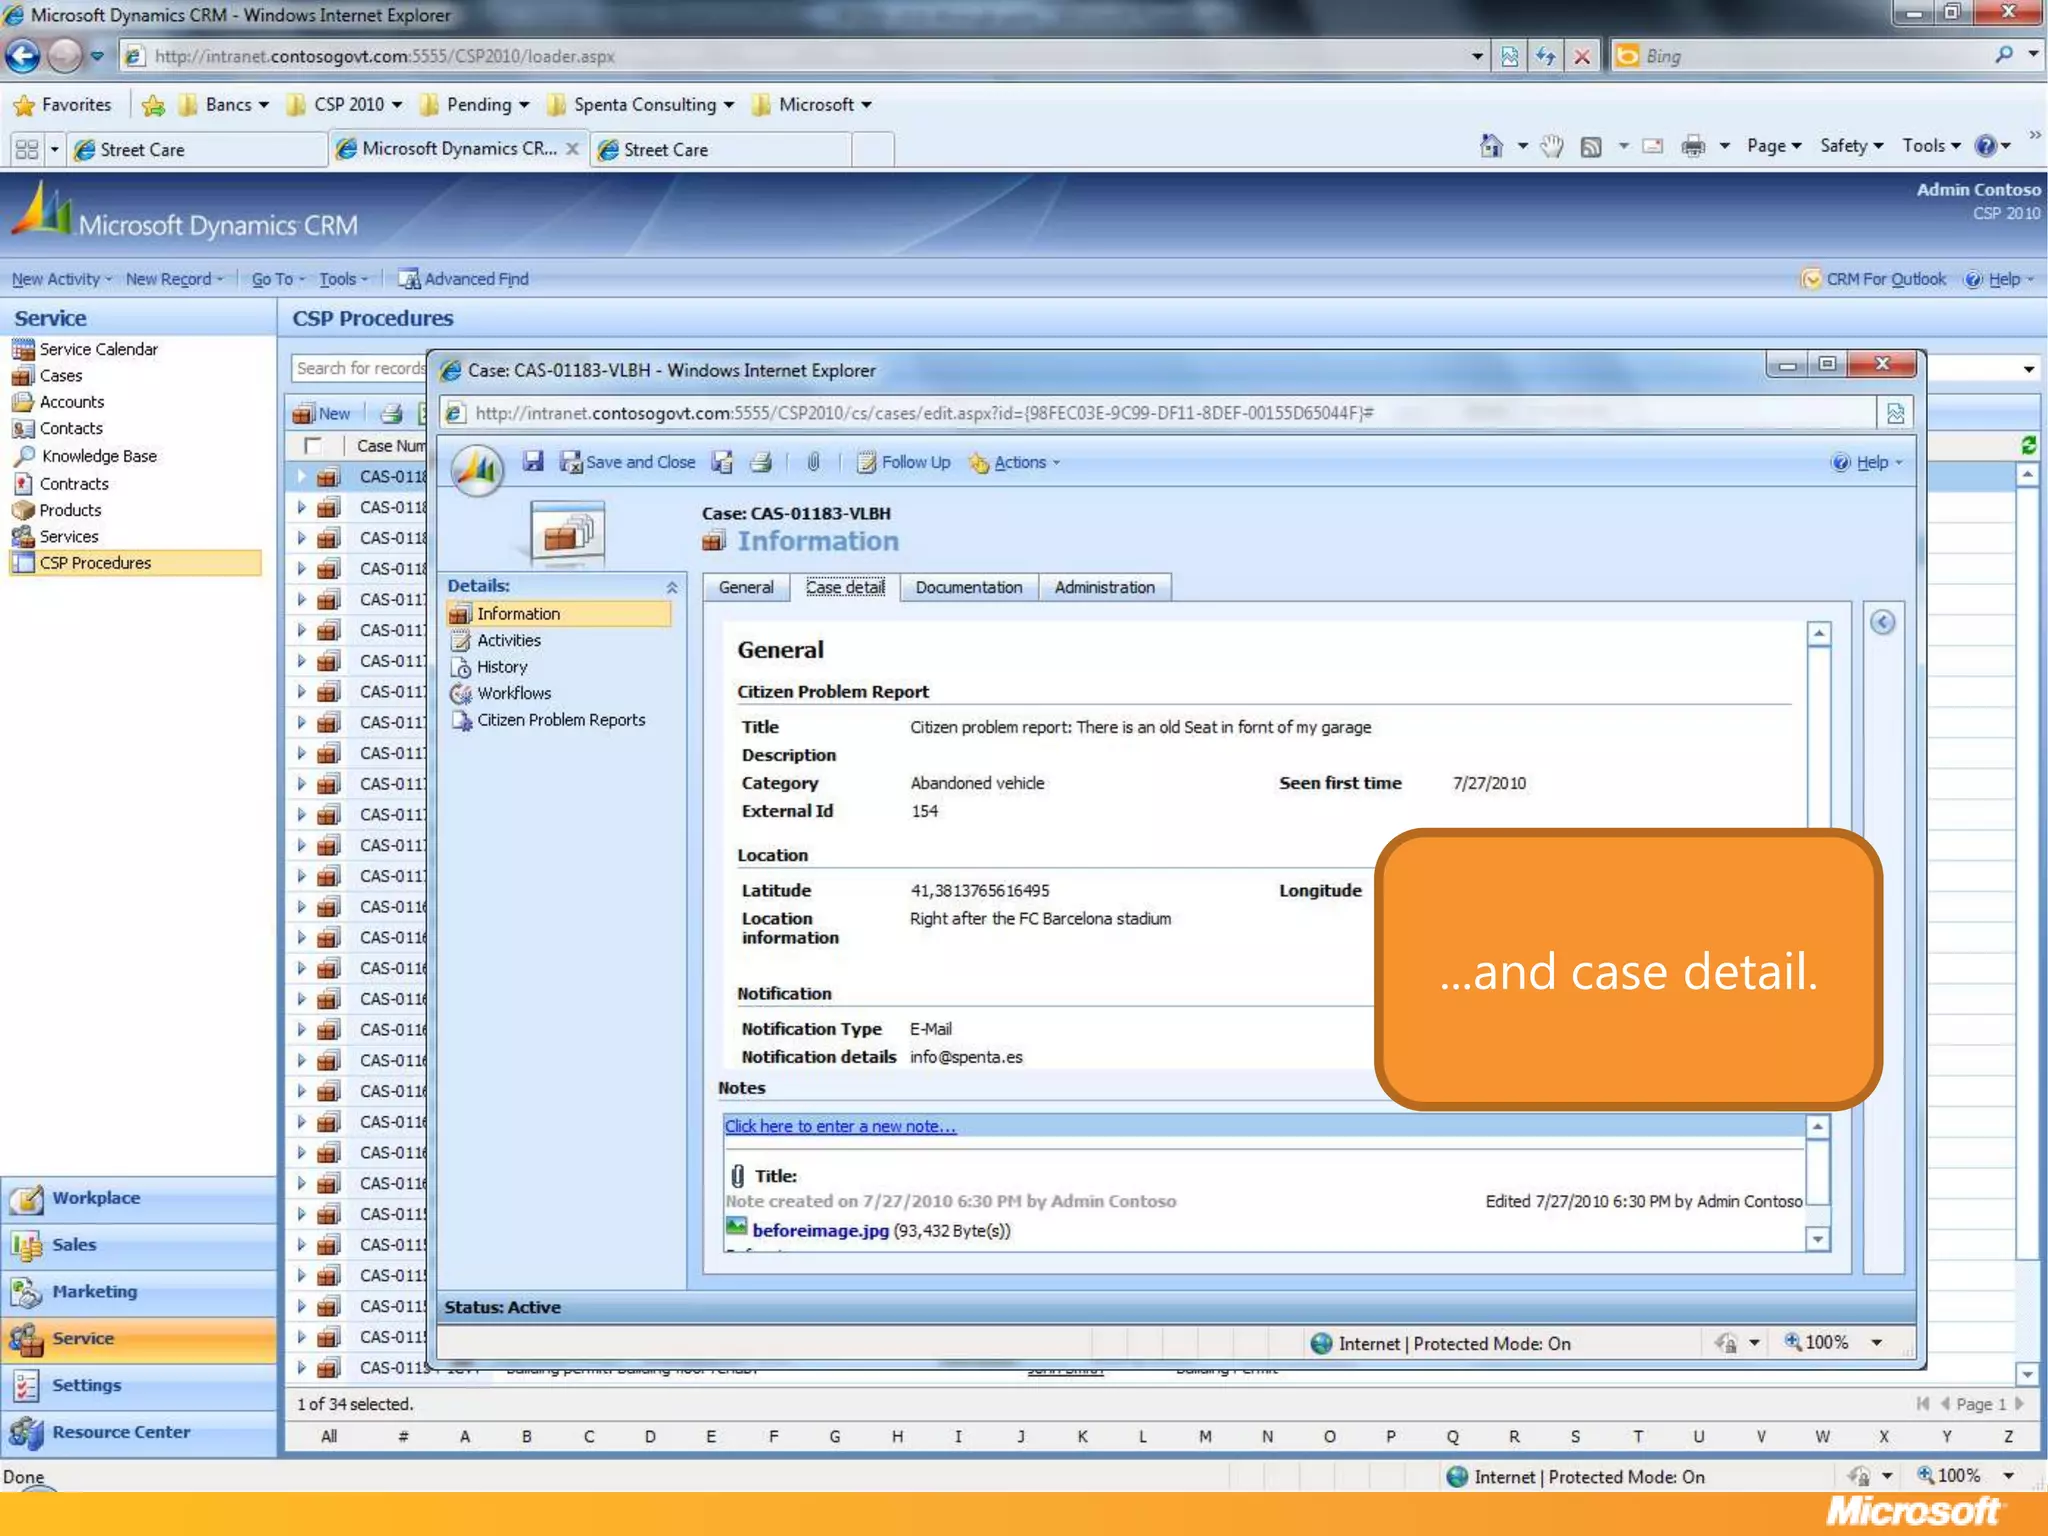The height and width of the screenshot is (1536, 2048).
Task: Switch to the Administration tab
Action: coord(1103,587)
